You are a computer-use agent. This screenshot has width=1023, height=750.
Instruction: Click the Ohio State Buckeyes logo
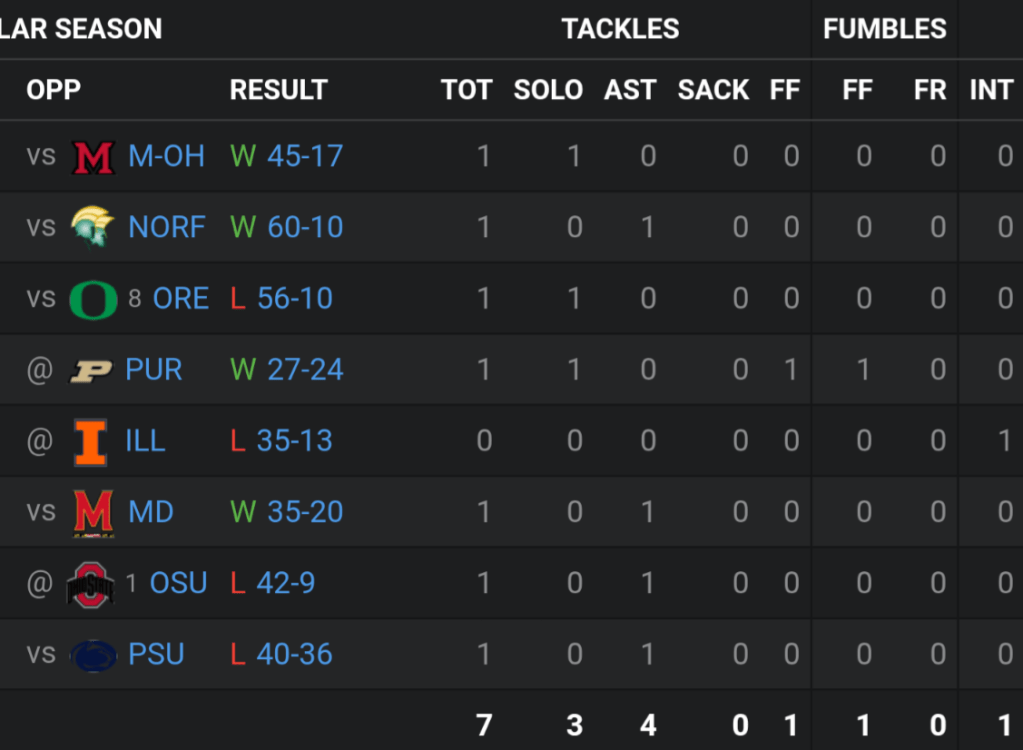pyautogui.click(x=90, y=584)
